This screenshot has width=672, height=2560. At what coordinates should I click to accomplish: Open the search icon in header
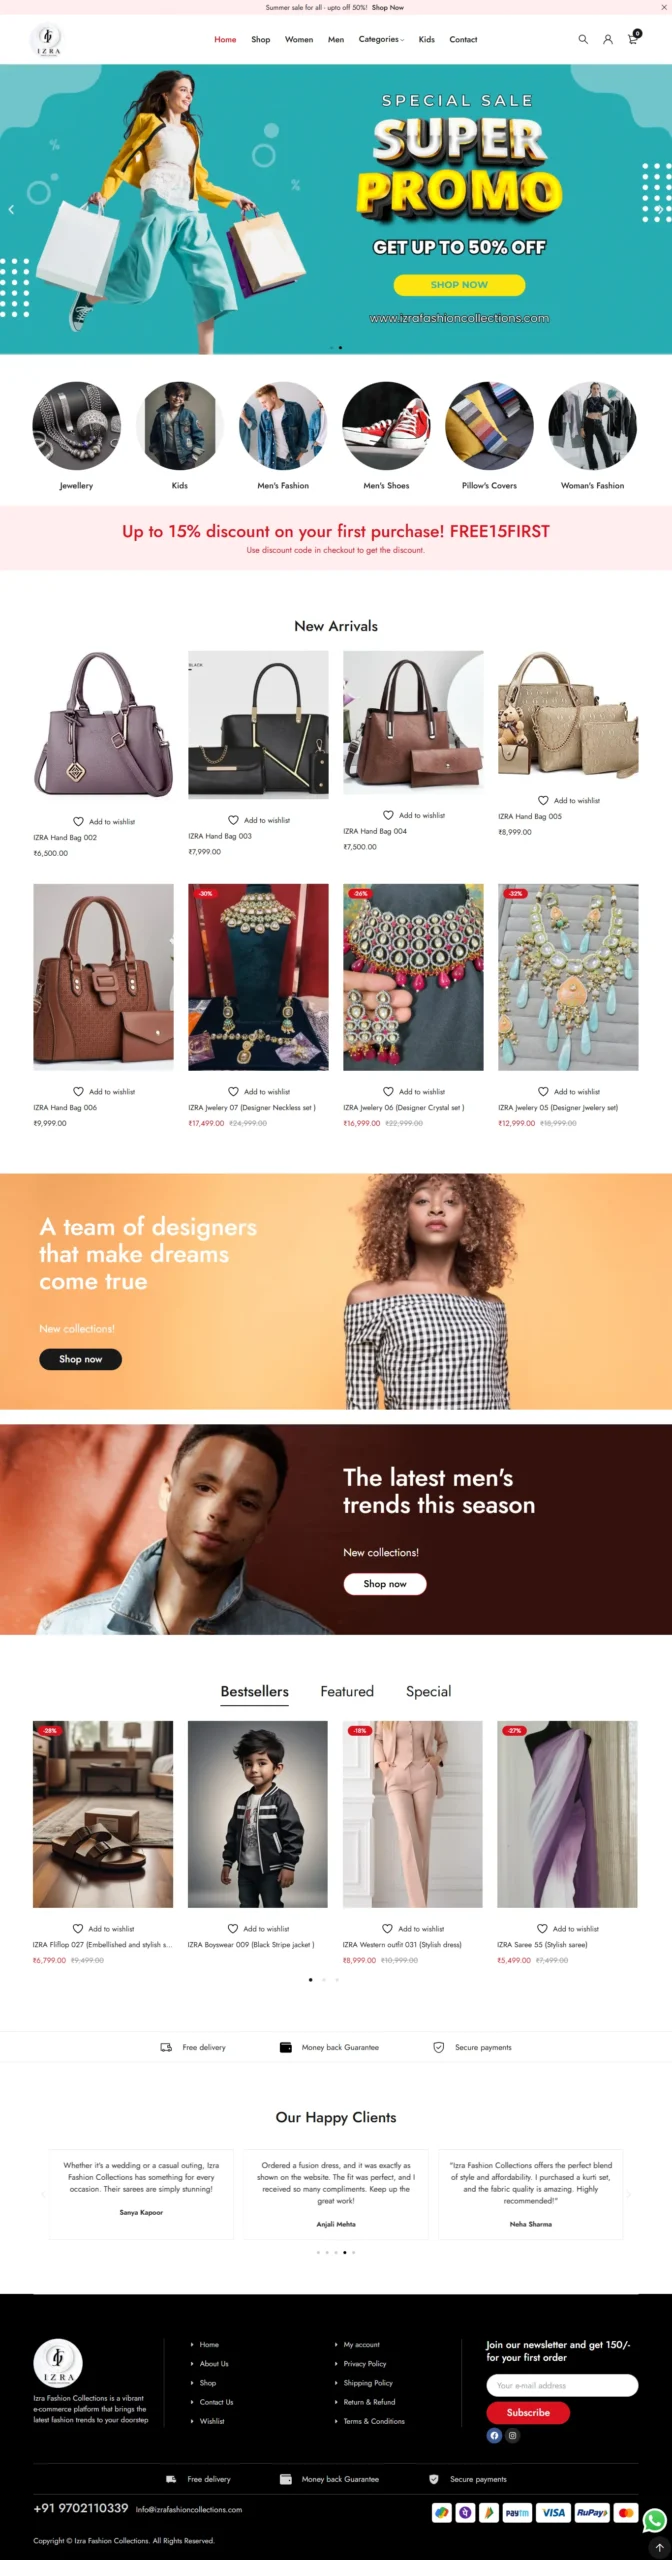click(x=583, y=40)
